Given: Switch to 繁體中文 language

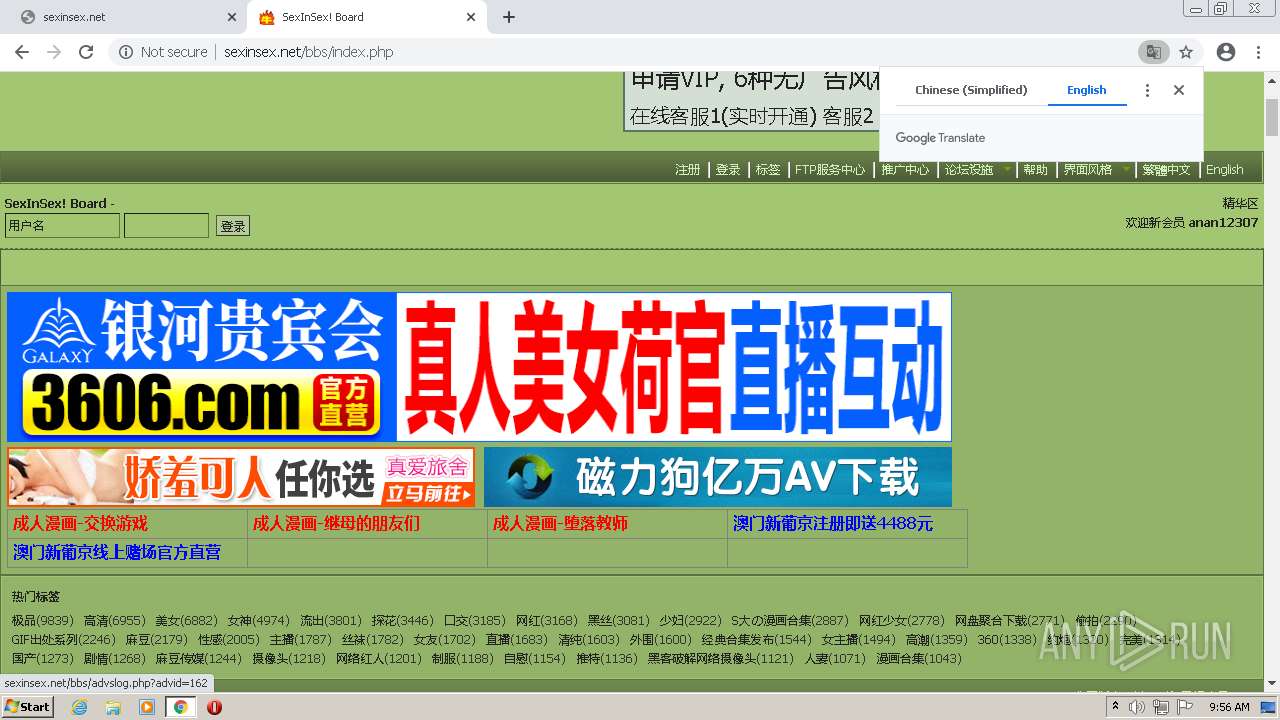Looking at the screenshot, I should (1167, 170).
